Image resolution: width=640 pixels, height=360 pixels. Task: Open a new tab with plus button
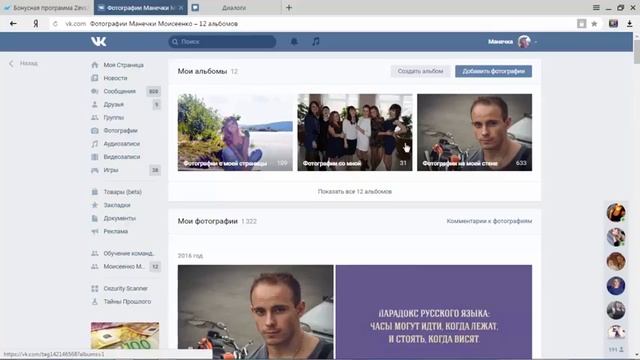289,7
